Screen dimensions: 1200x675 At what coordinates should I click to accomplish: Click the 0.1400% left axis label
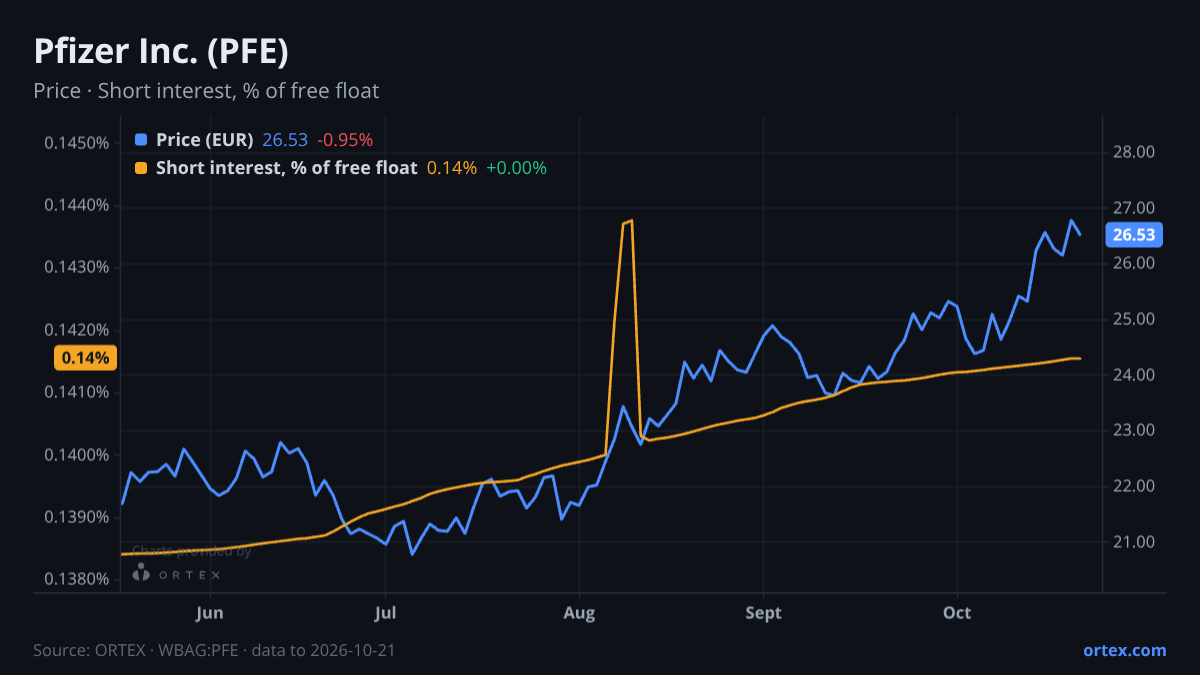(76, 455)
